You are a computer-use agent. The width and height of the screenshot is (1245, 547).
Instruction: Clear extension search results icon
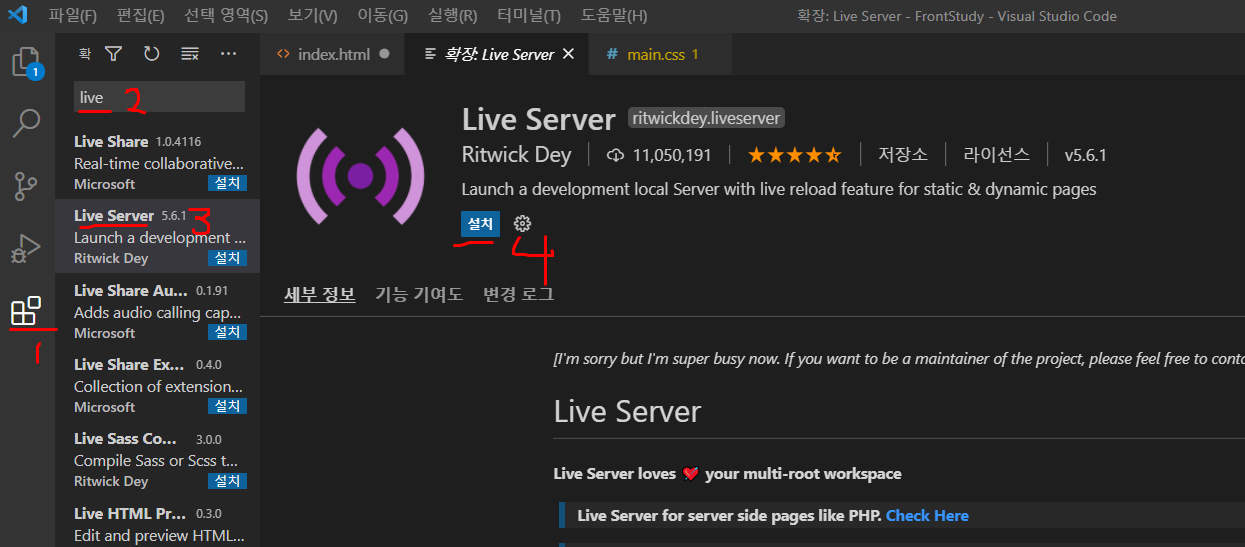tap(190, 53)
